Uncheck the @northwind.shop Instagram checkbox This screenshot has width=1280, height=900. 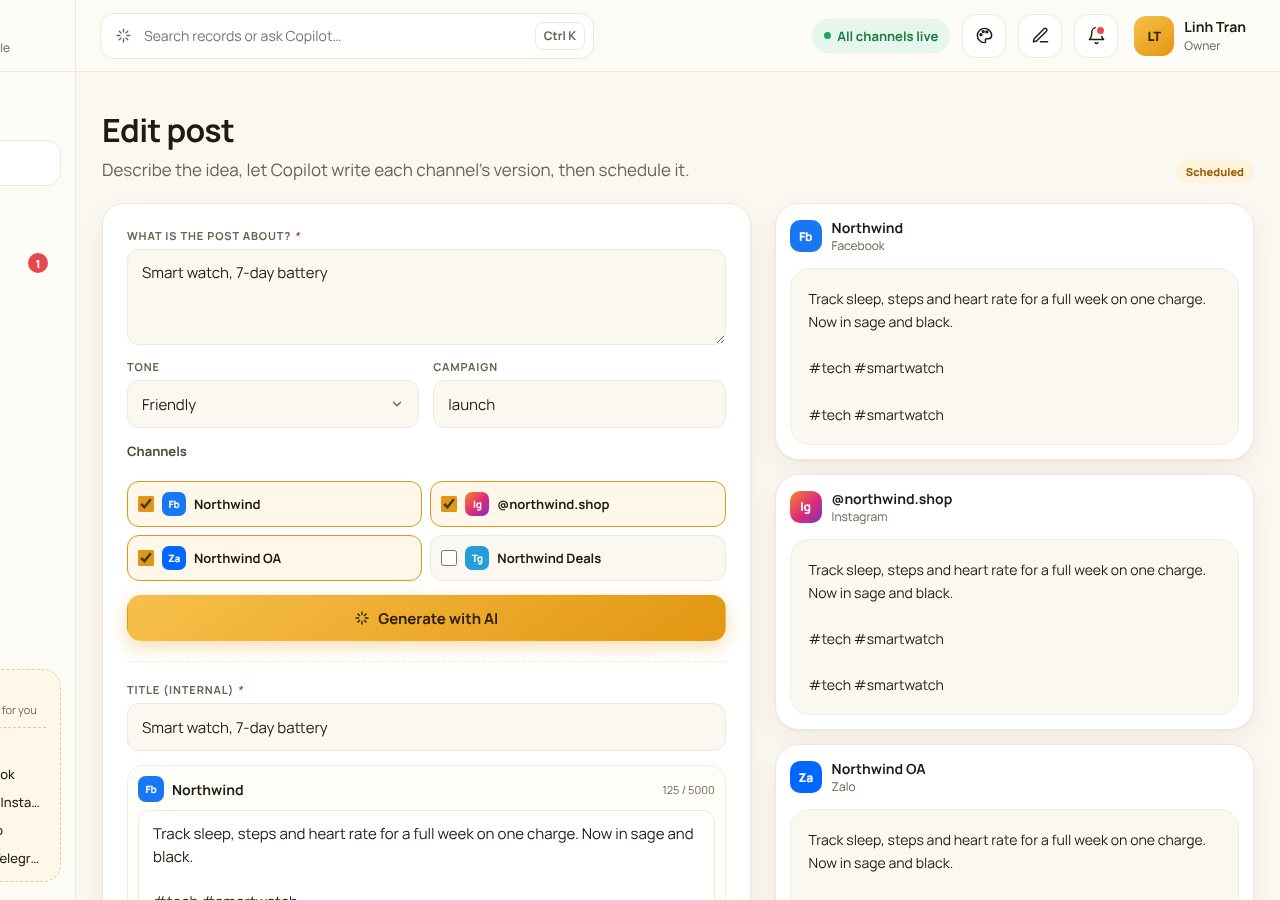pos(449,504)
